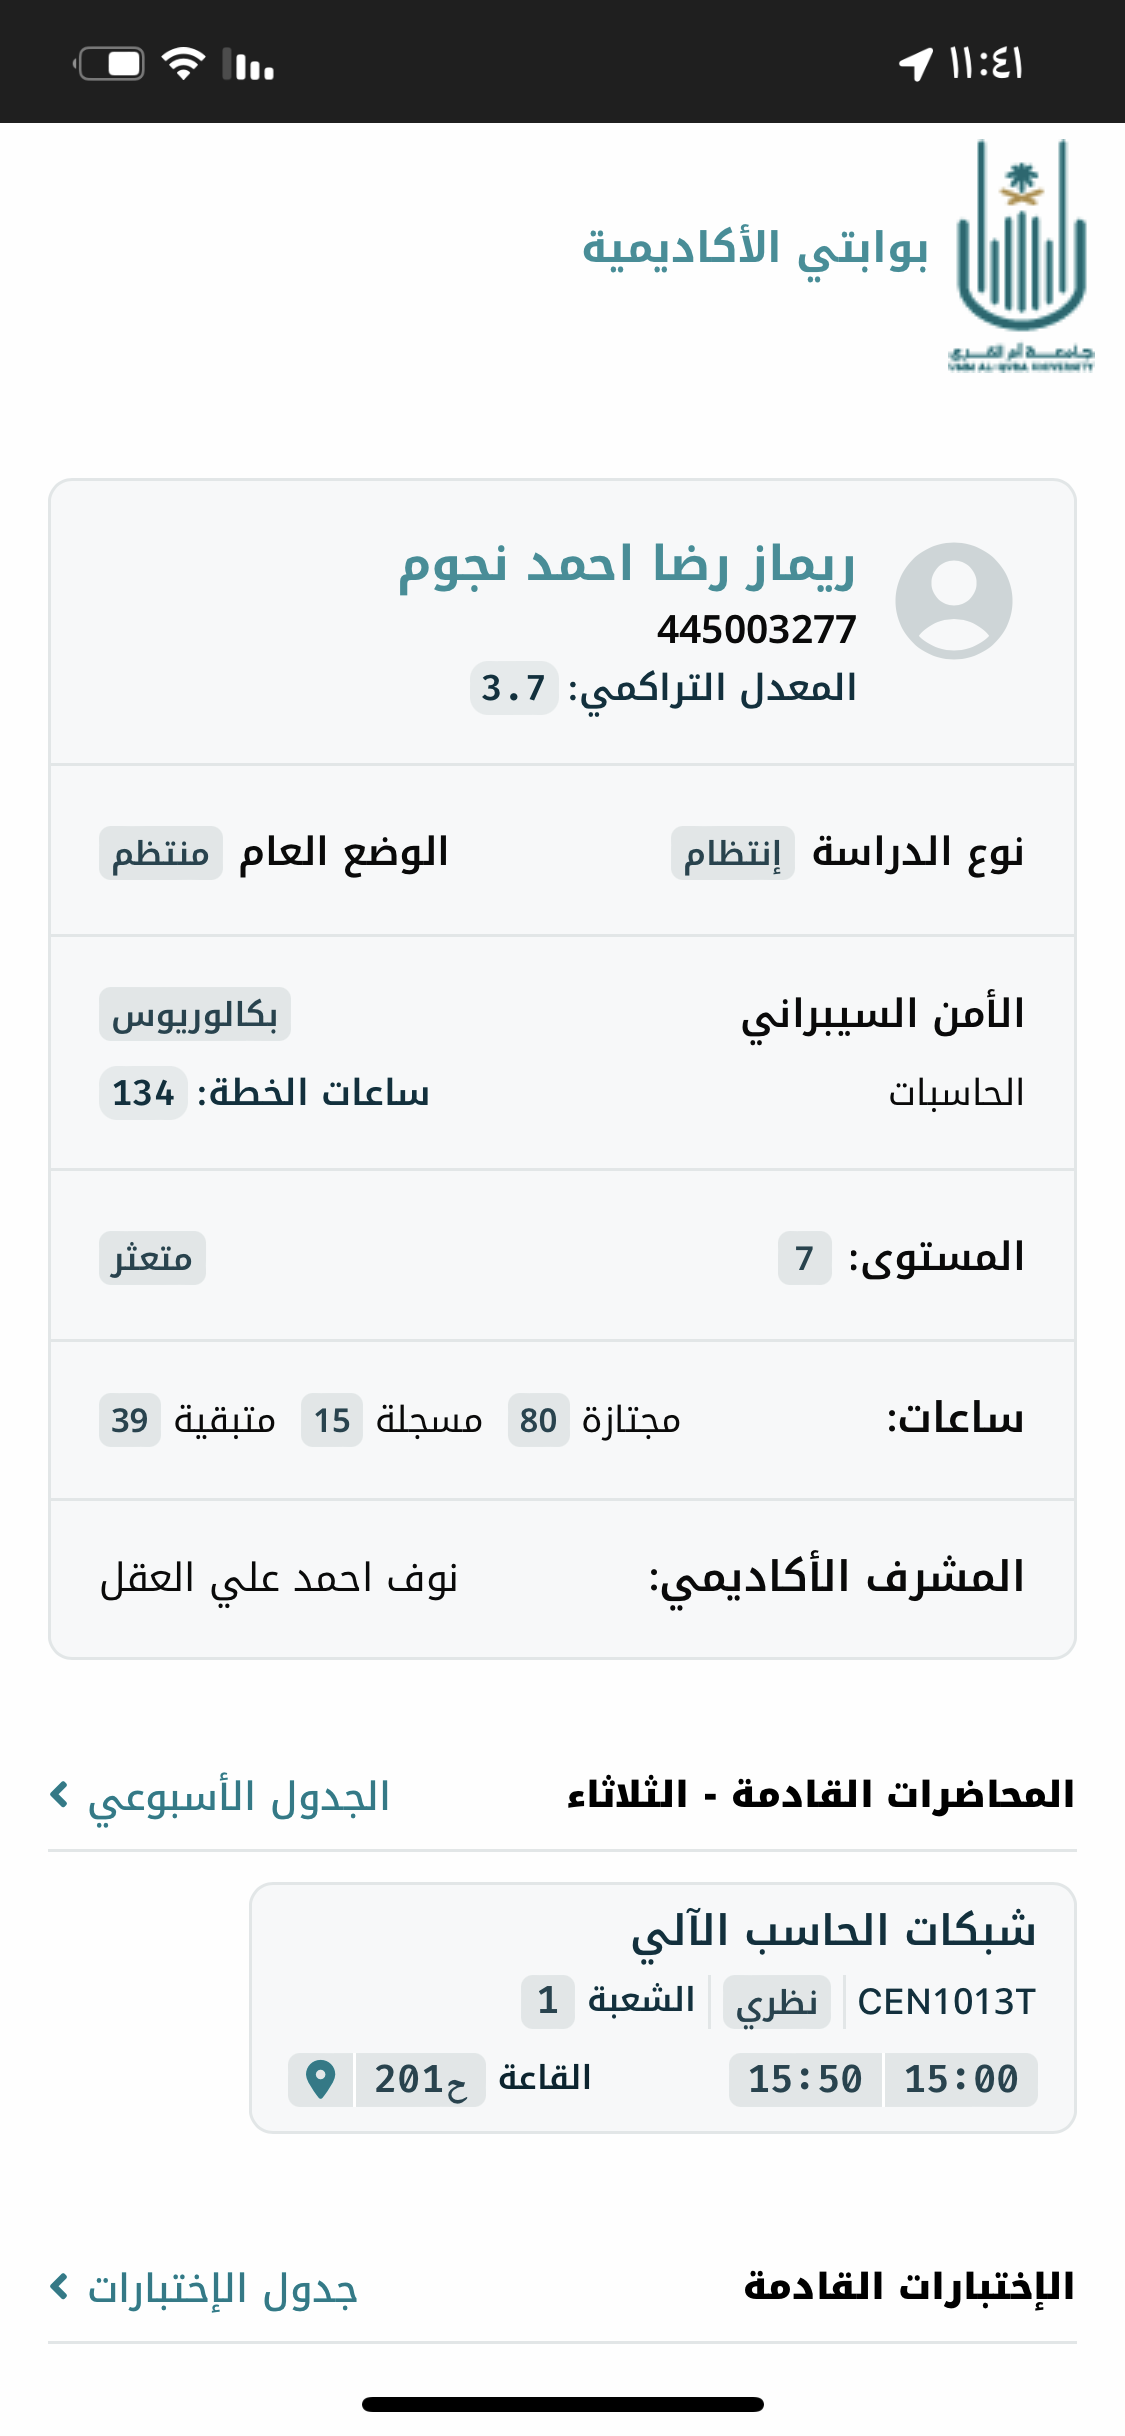The width and height of the screenshot is (1125, 2436).
Task: Select the student name ريماز رضا احمد نجوم
Action: click(x=627, y=565)
